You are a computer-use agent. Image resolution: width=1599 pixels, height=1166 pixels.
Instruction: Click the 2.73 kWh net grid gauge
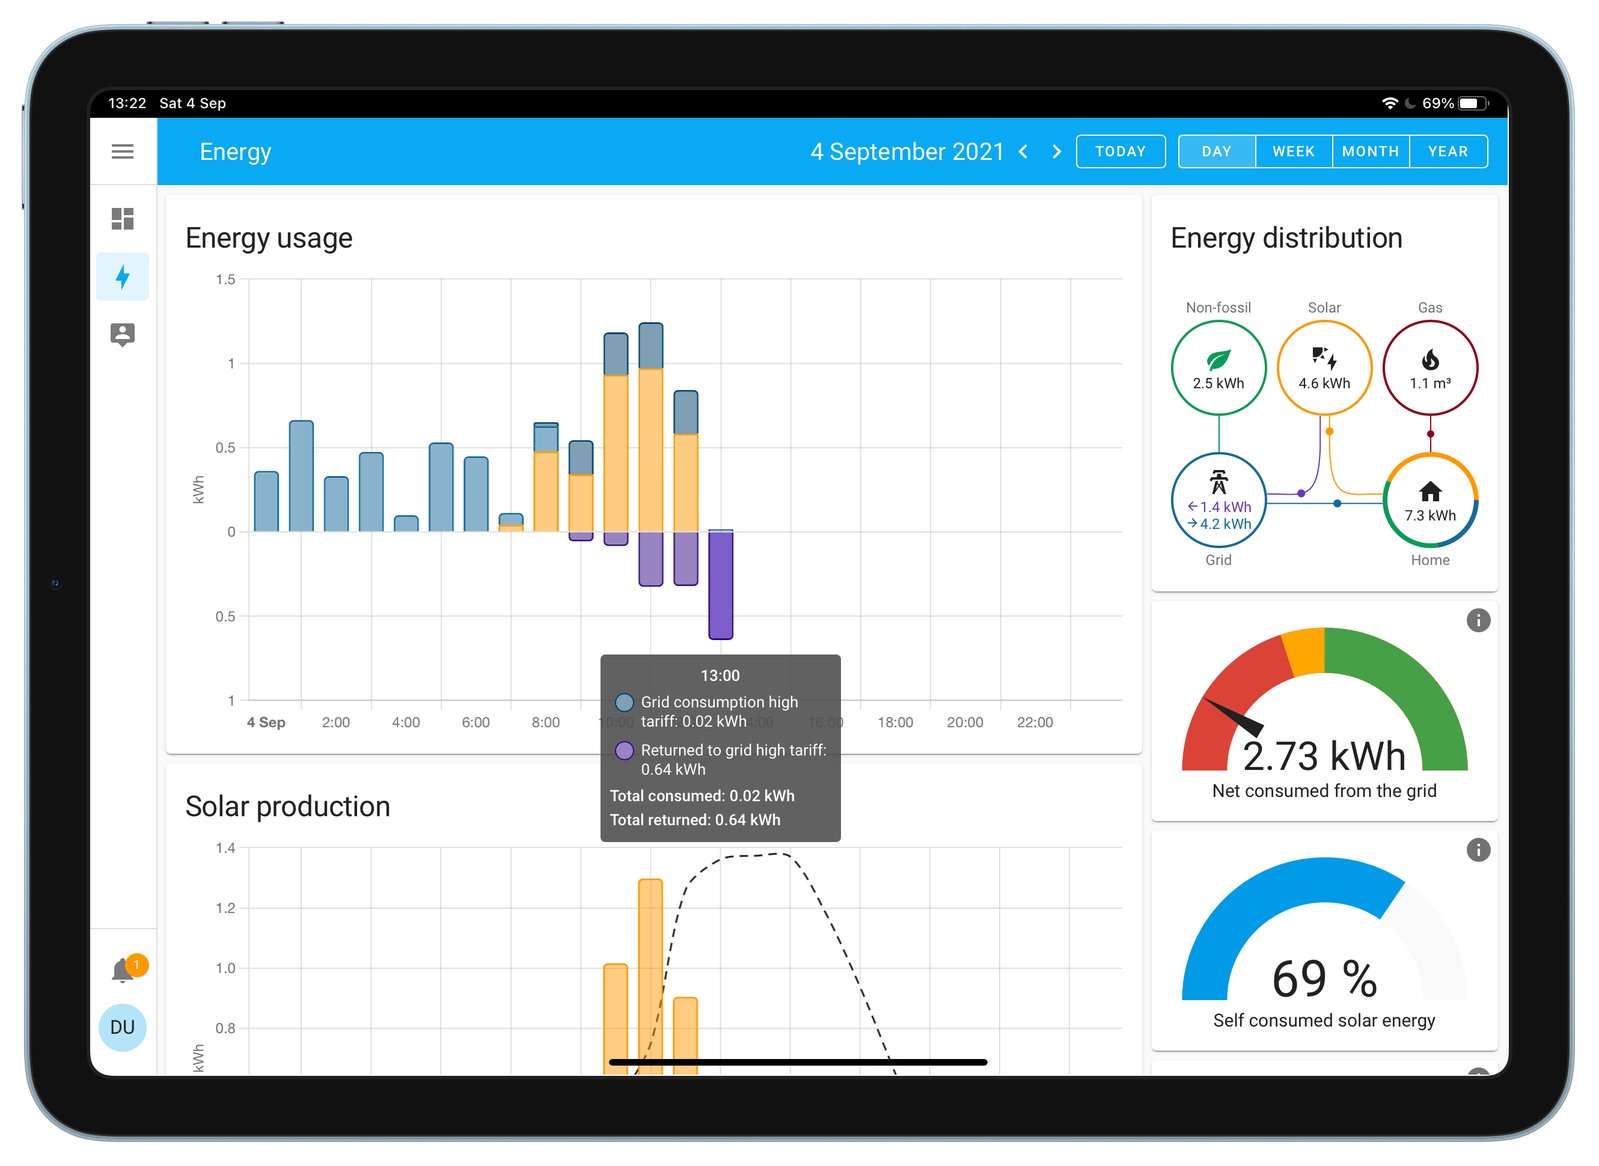coord(1324,702)
